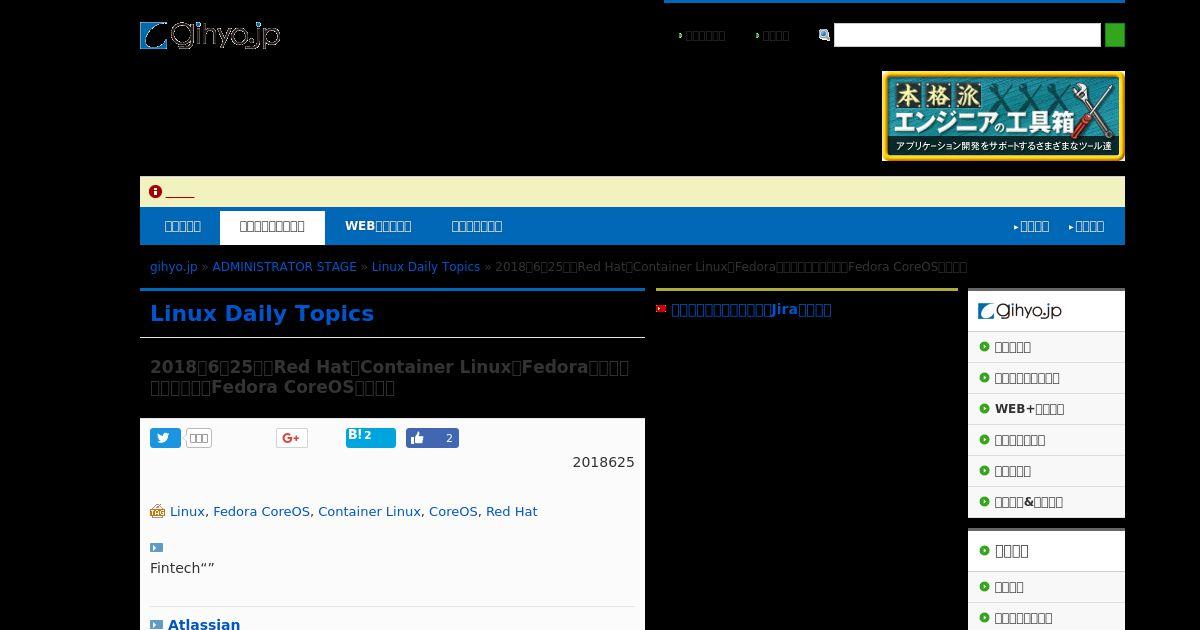The height and width of the screenshot is (630, 1200).
Task: Open the Jira headline link in the middle column
Action: [751, 309]
